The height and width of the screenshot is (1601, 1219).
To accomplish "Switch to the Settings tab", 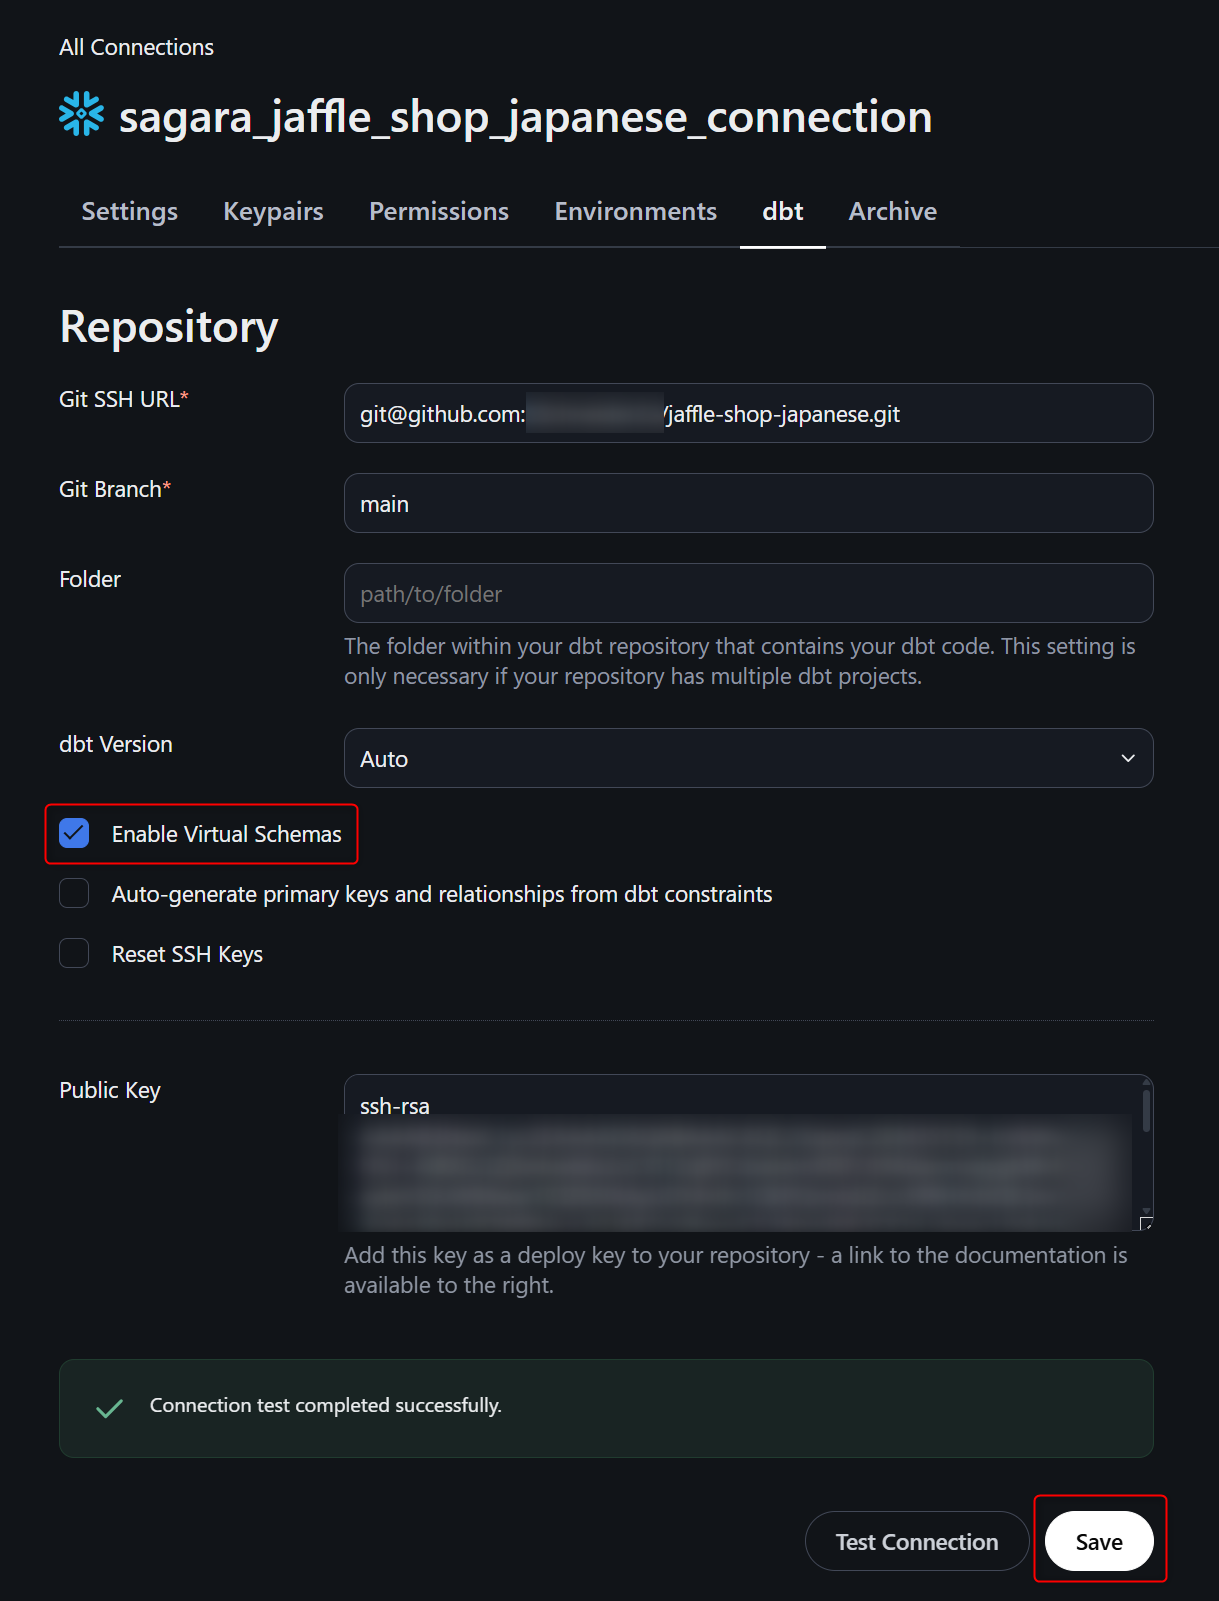I will (x=129, y=211).
